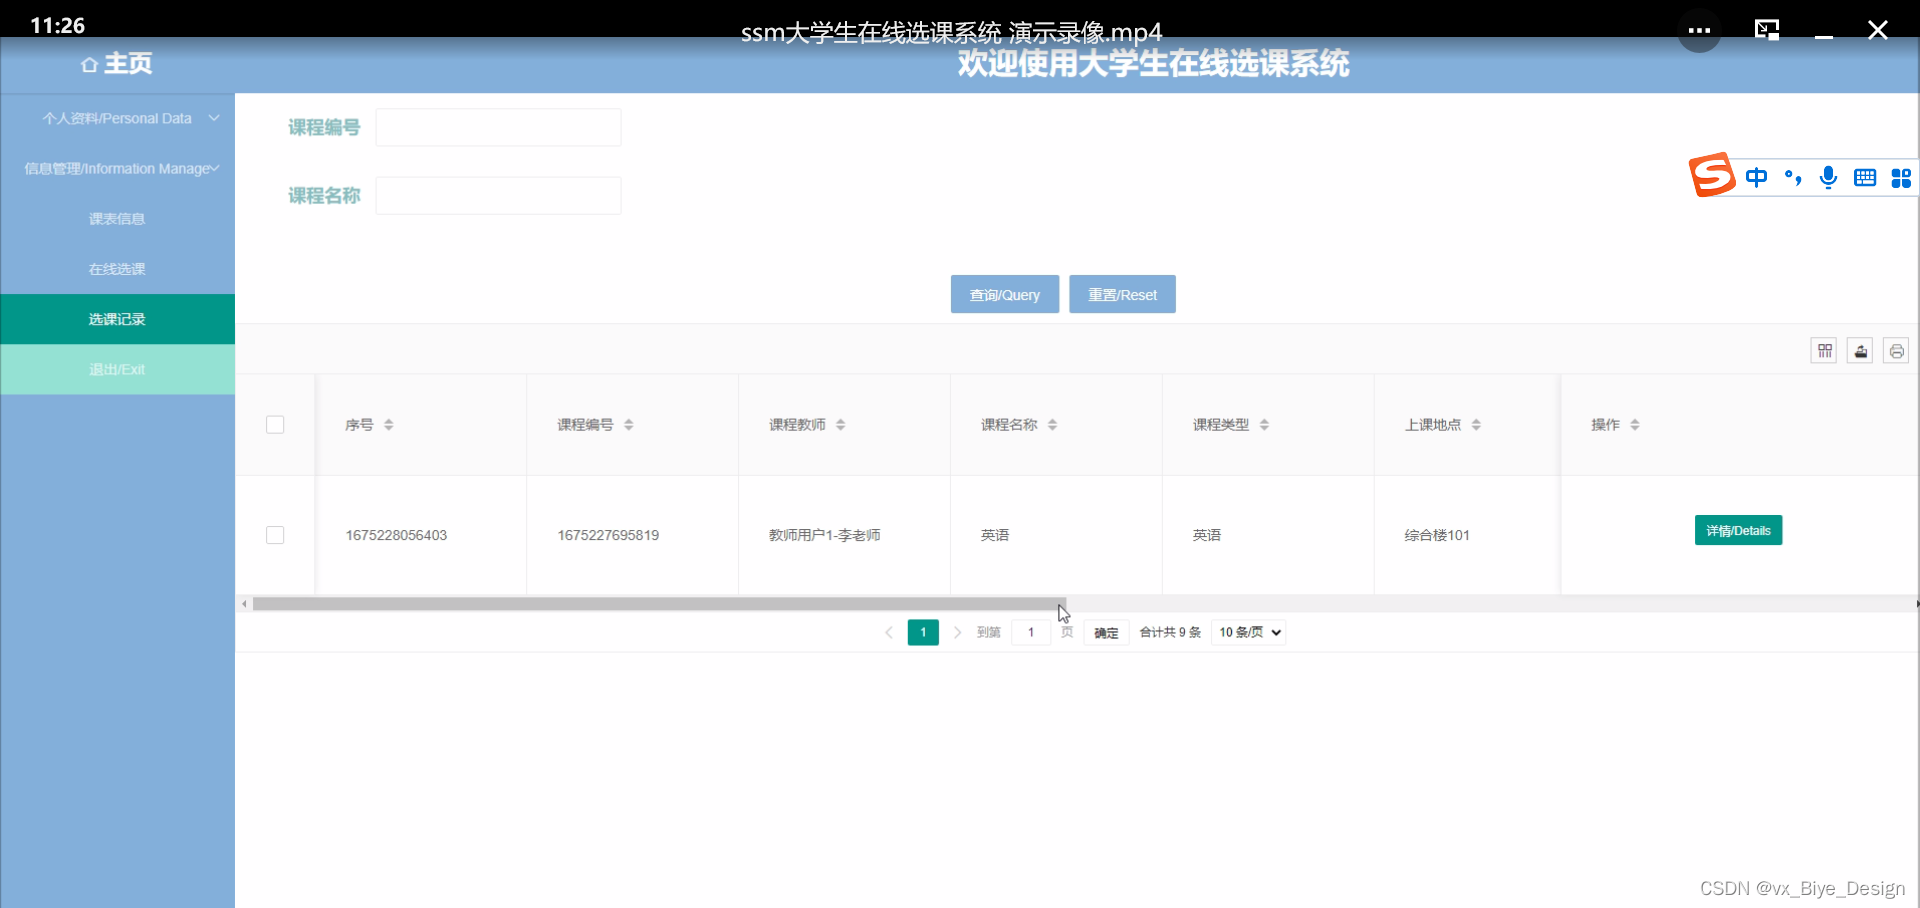This screenshot has height=908, width=1920.
Task: Click the 确定 pagination confirm button
Action: coord(1106,632)
